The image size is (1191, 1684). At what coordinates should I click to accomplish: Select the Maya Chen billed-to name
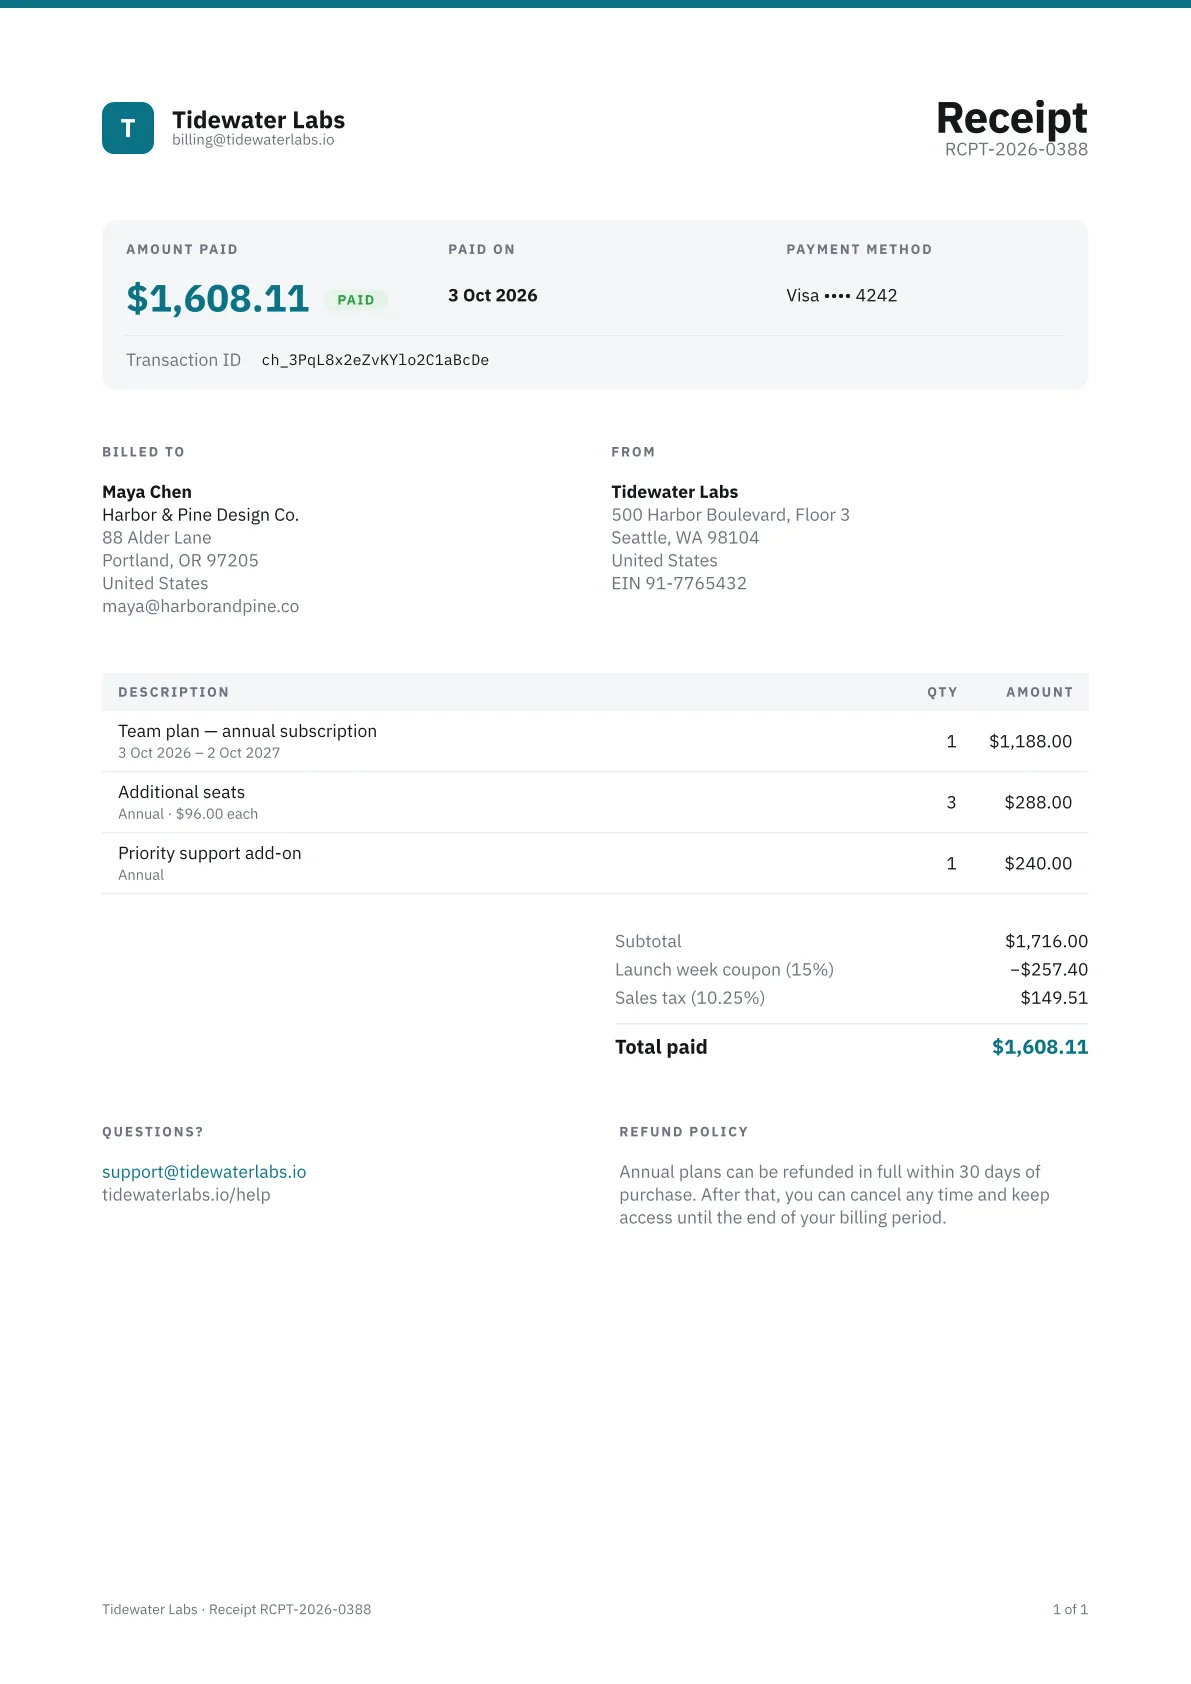point(147,492)
